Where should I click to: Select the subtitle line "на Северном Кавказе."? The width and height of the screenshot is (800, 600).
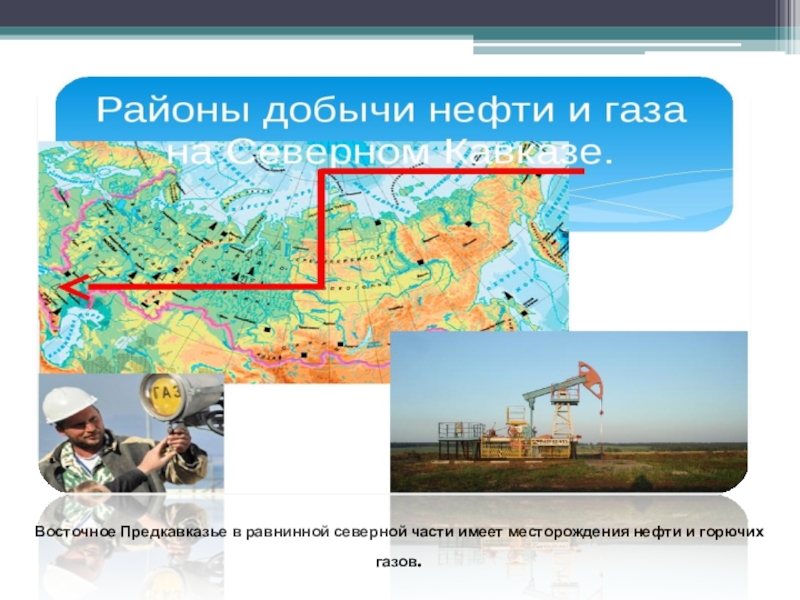coord(391,152)
